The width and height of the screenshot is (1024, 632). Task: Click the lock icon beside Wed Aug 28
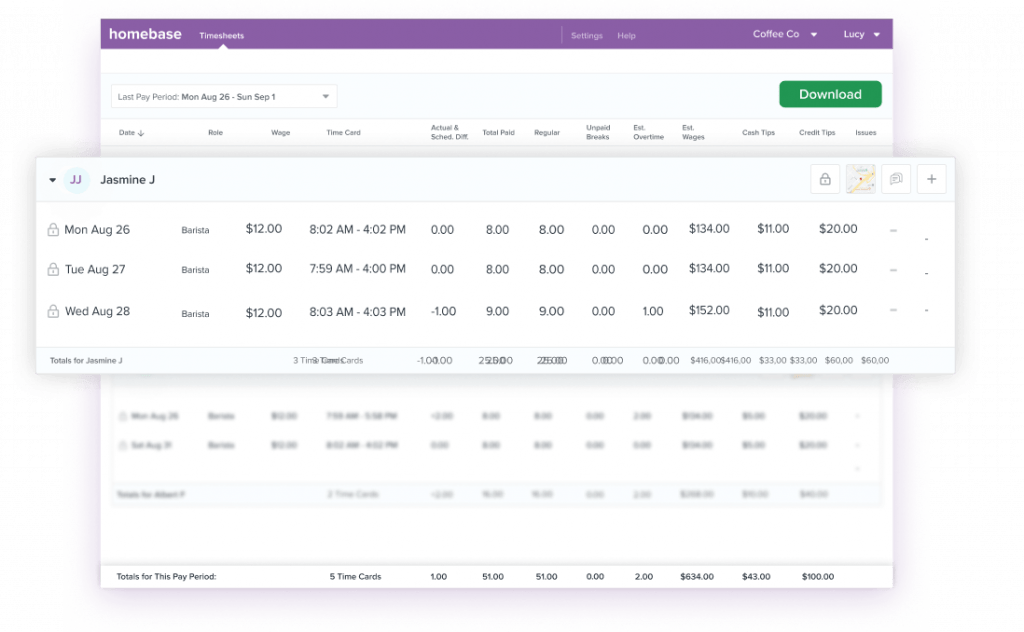(x=54, y=311)
